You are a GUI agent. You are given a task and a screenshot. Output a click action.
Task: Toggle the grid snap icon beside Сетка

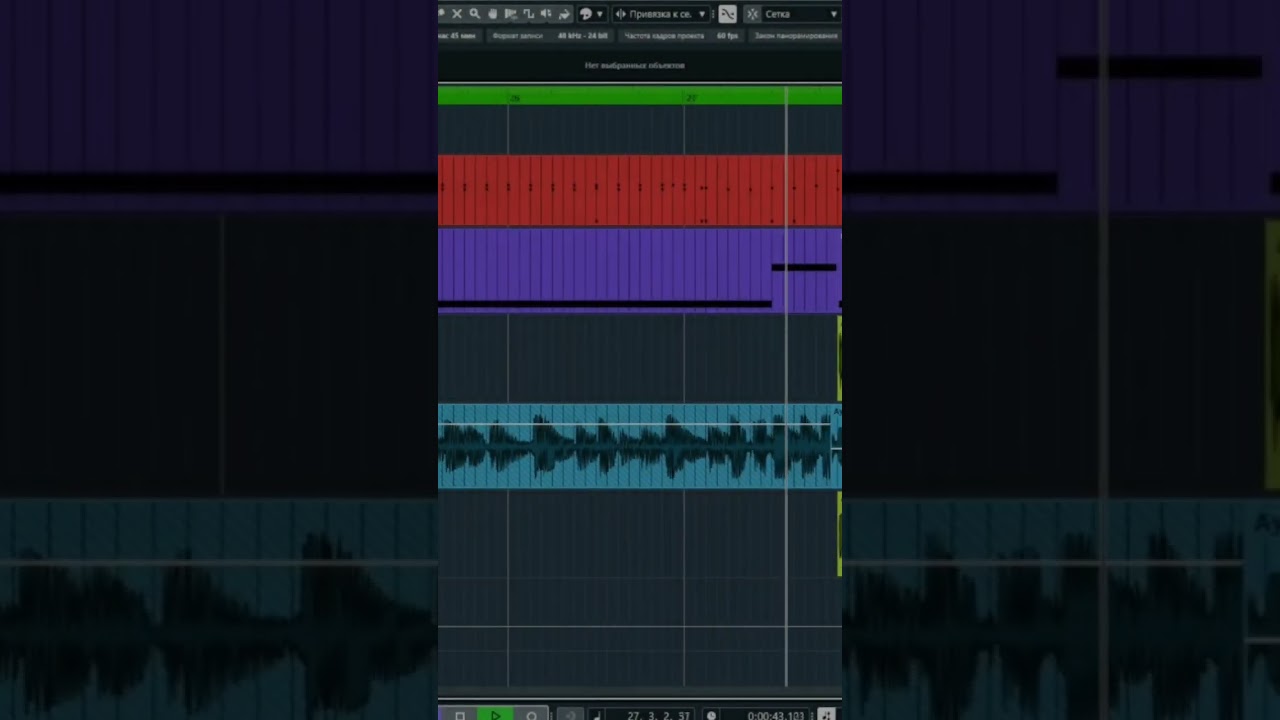pos(752,14)
